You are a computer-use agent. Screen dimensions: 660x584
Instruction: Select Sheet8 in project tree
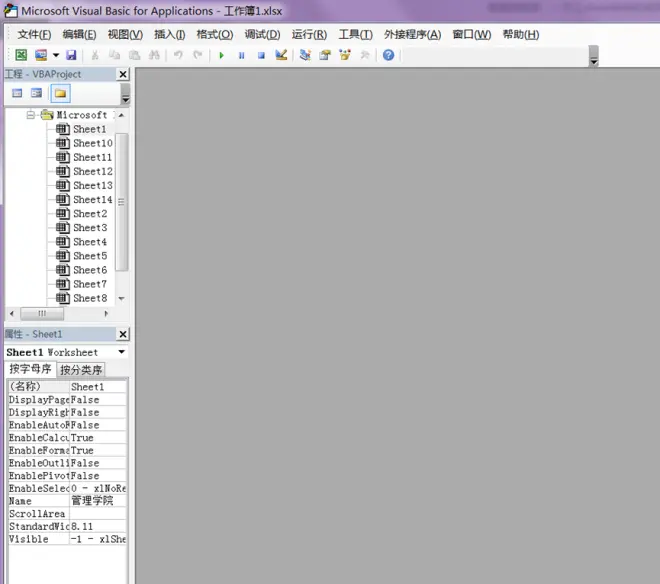(90, 298)
